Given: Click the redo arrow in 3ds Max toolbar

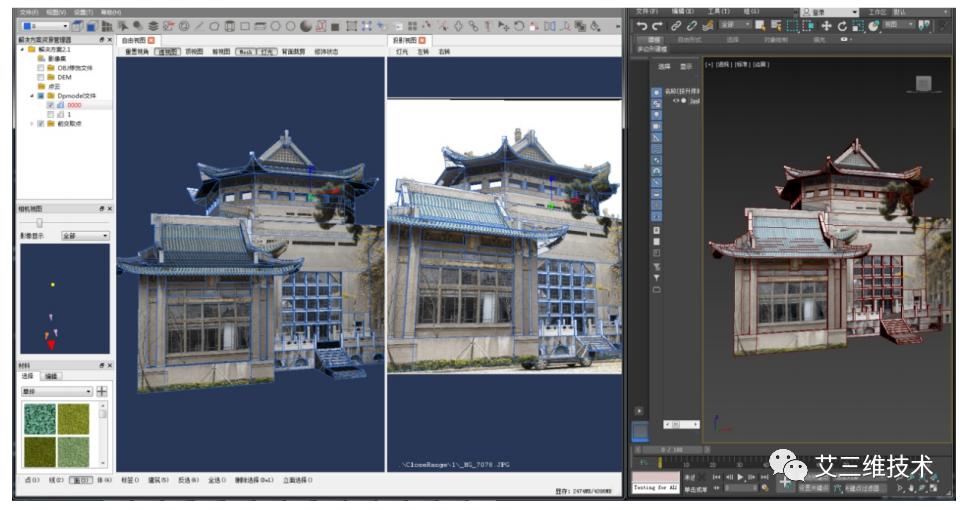Looking at the screenshot, I should point(657,26).
